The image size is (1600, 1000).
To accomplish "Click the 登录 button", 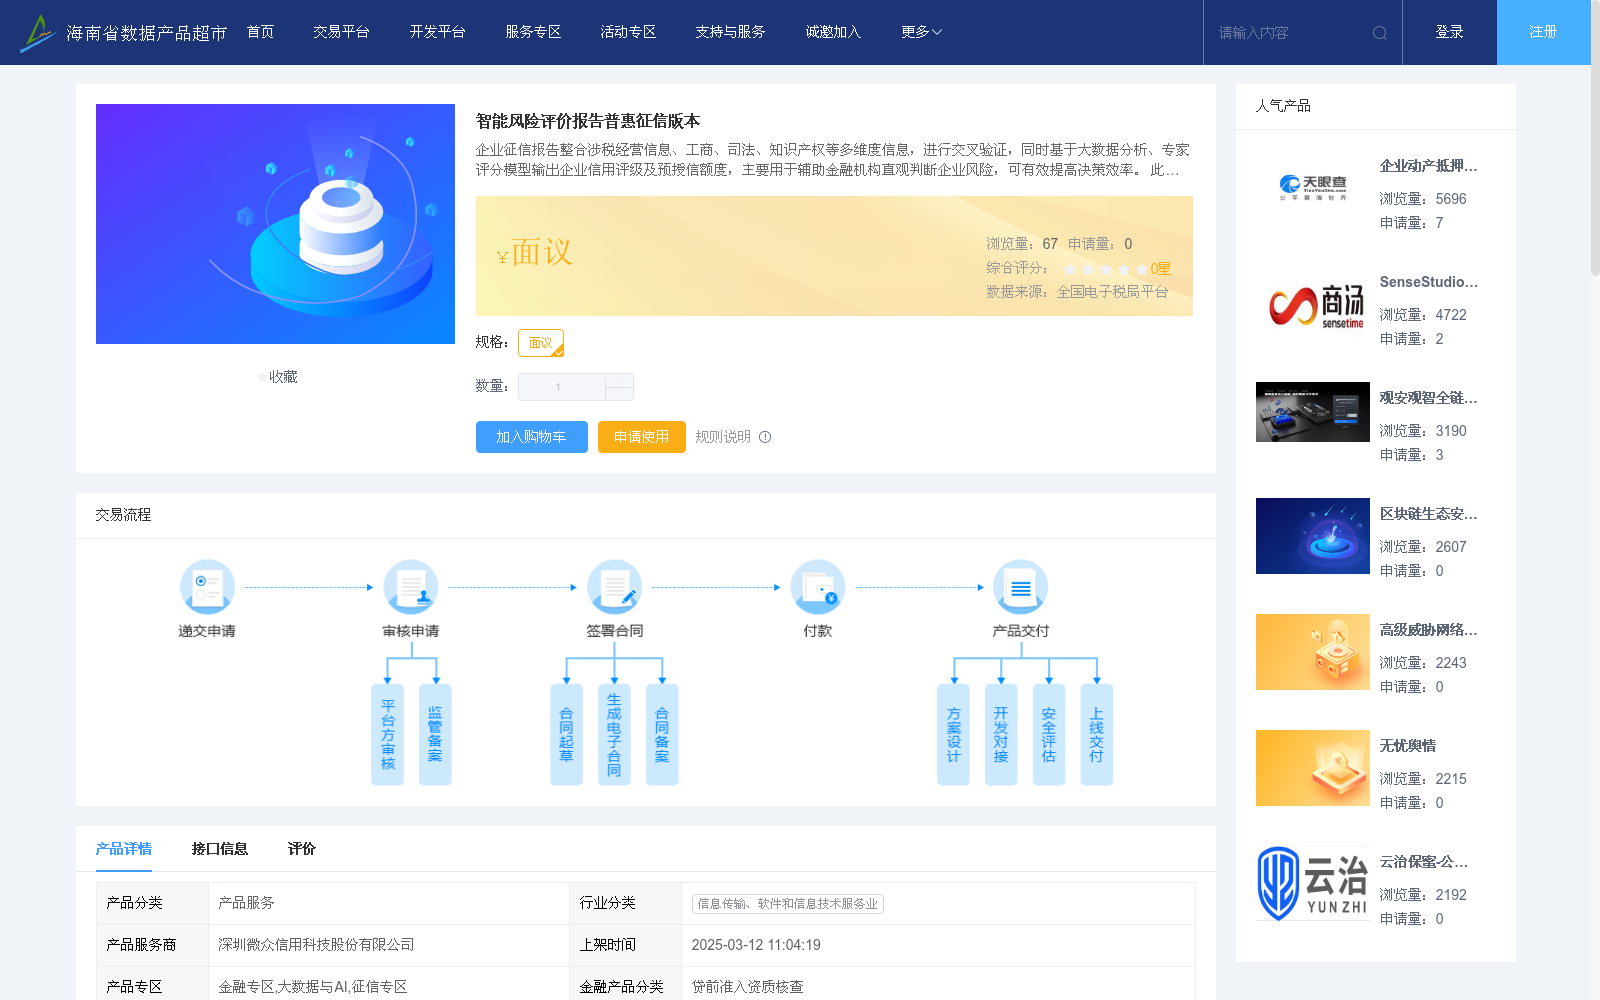I will point(1449,32).
